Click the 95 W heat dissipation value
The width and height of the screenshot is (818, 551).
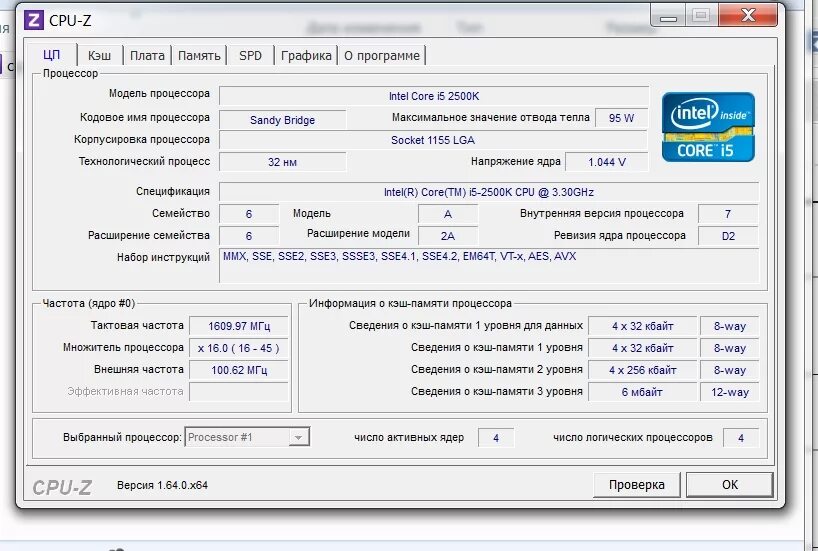point(621,118)
